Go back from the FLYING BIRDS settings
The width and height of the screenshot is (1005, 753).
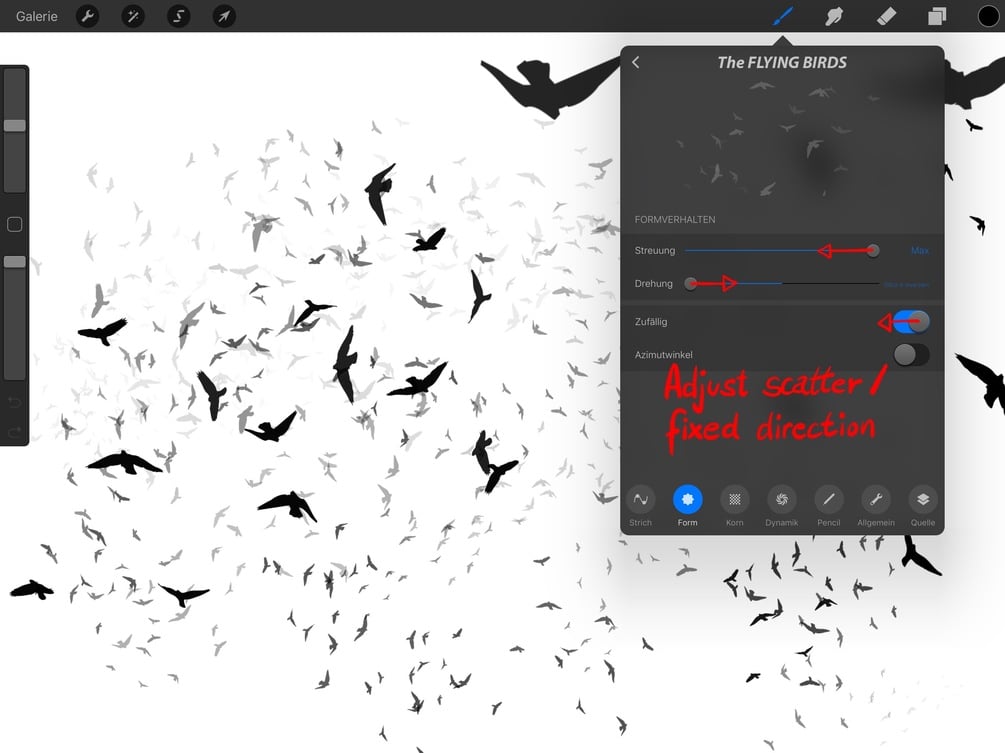(636, 62)
